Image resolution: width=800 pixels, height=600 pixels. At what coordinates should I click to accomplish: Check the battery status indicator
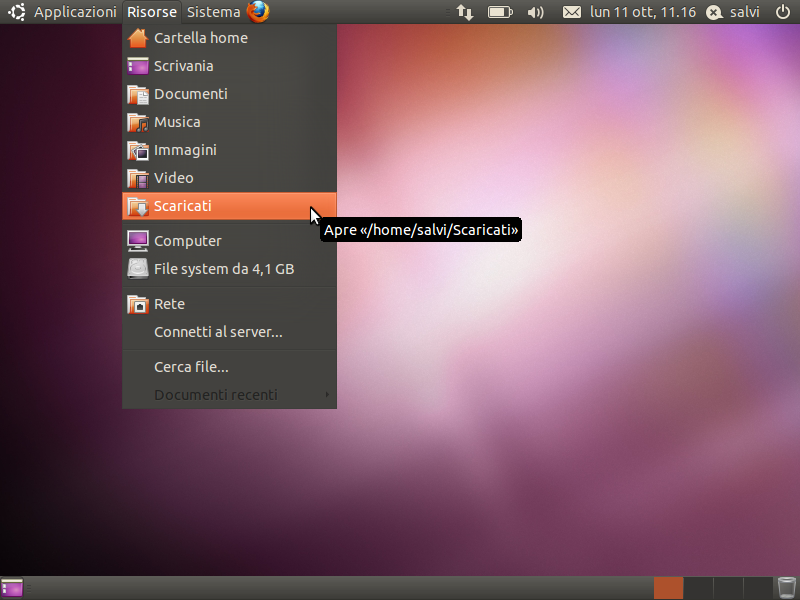click(500, 12)
